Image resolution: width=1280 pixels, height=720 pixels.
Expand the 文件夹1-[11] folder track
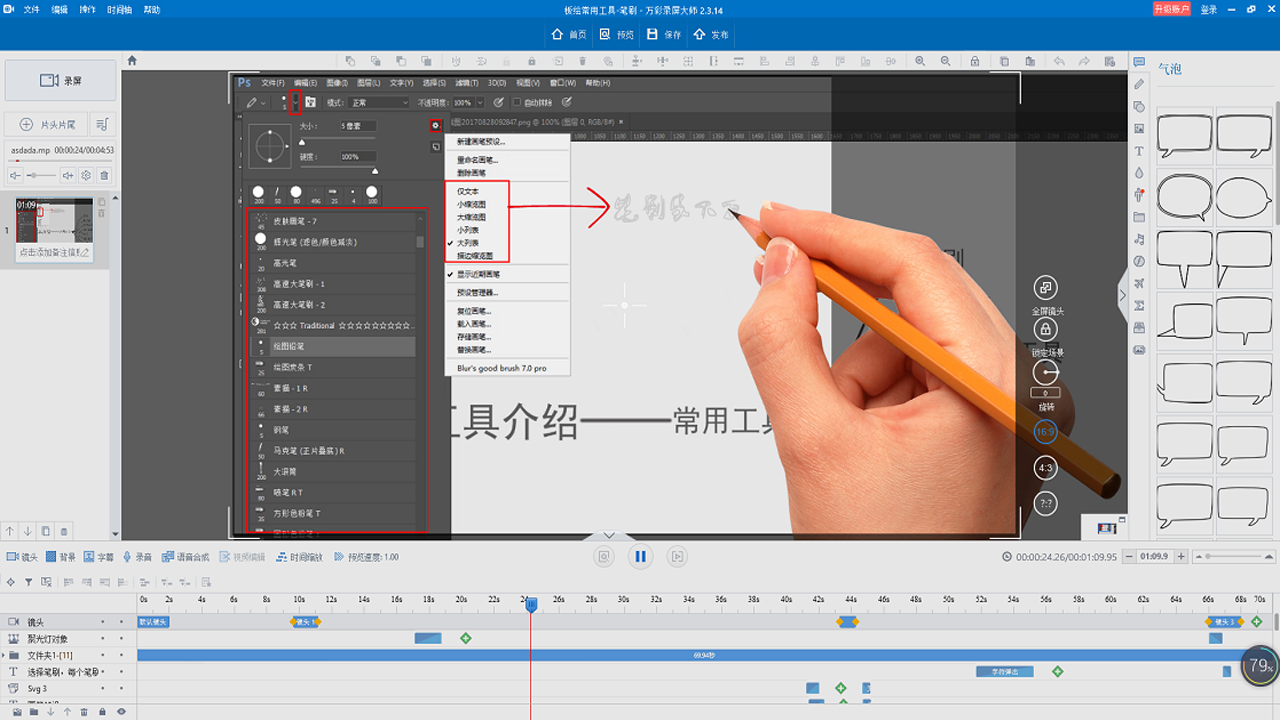(x=14, y=655)
